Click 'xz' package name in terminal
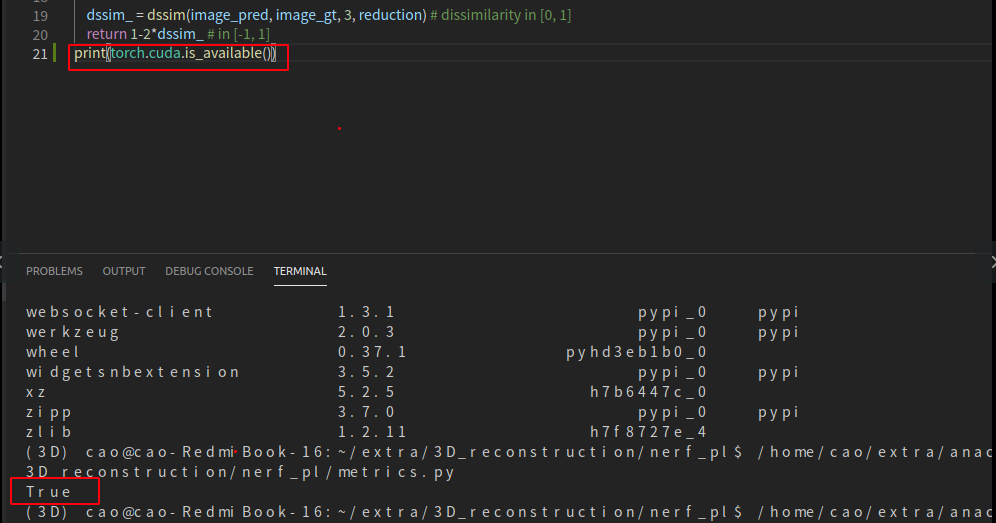This screenshot has height=523, width=996. click(x=36, y=392)
